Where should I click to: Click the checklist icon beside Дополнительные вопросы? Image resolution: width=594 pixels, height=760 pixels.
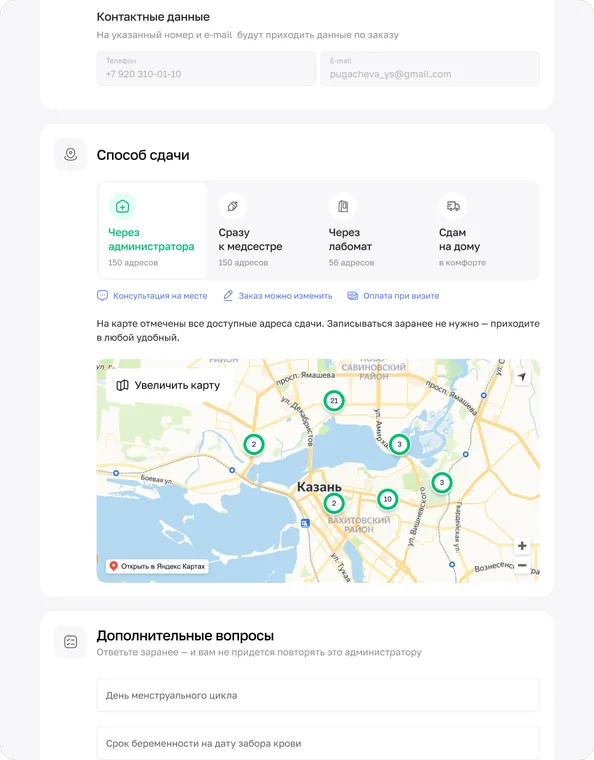tap(71, 642)
